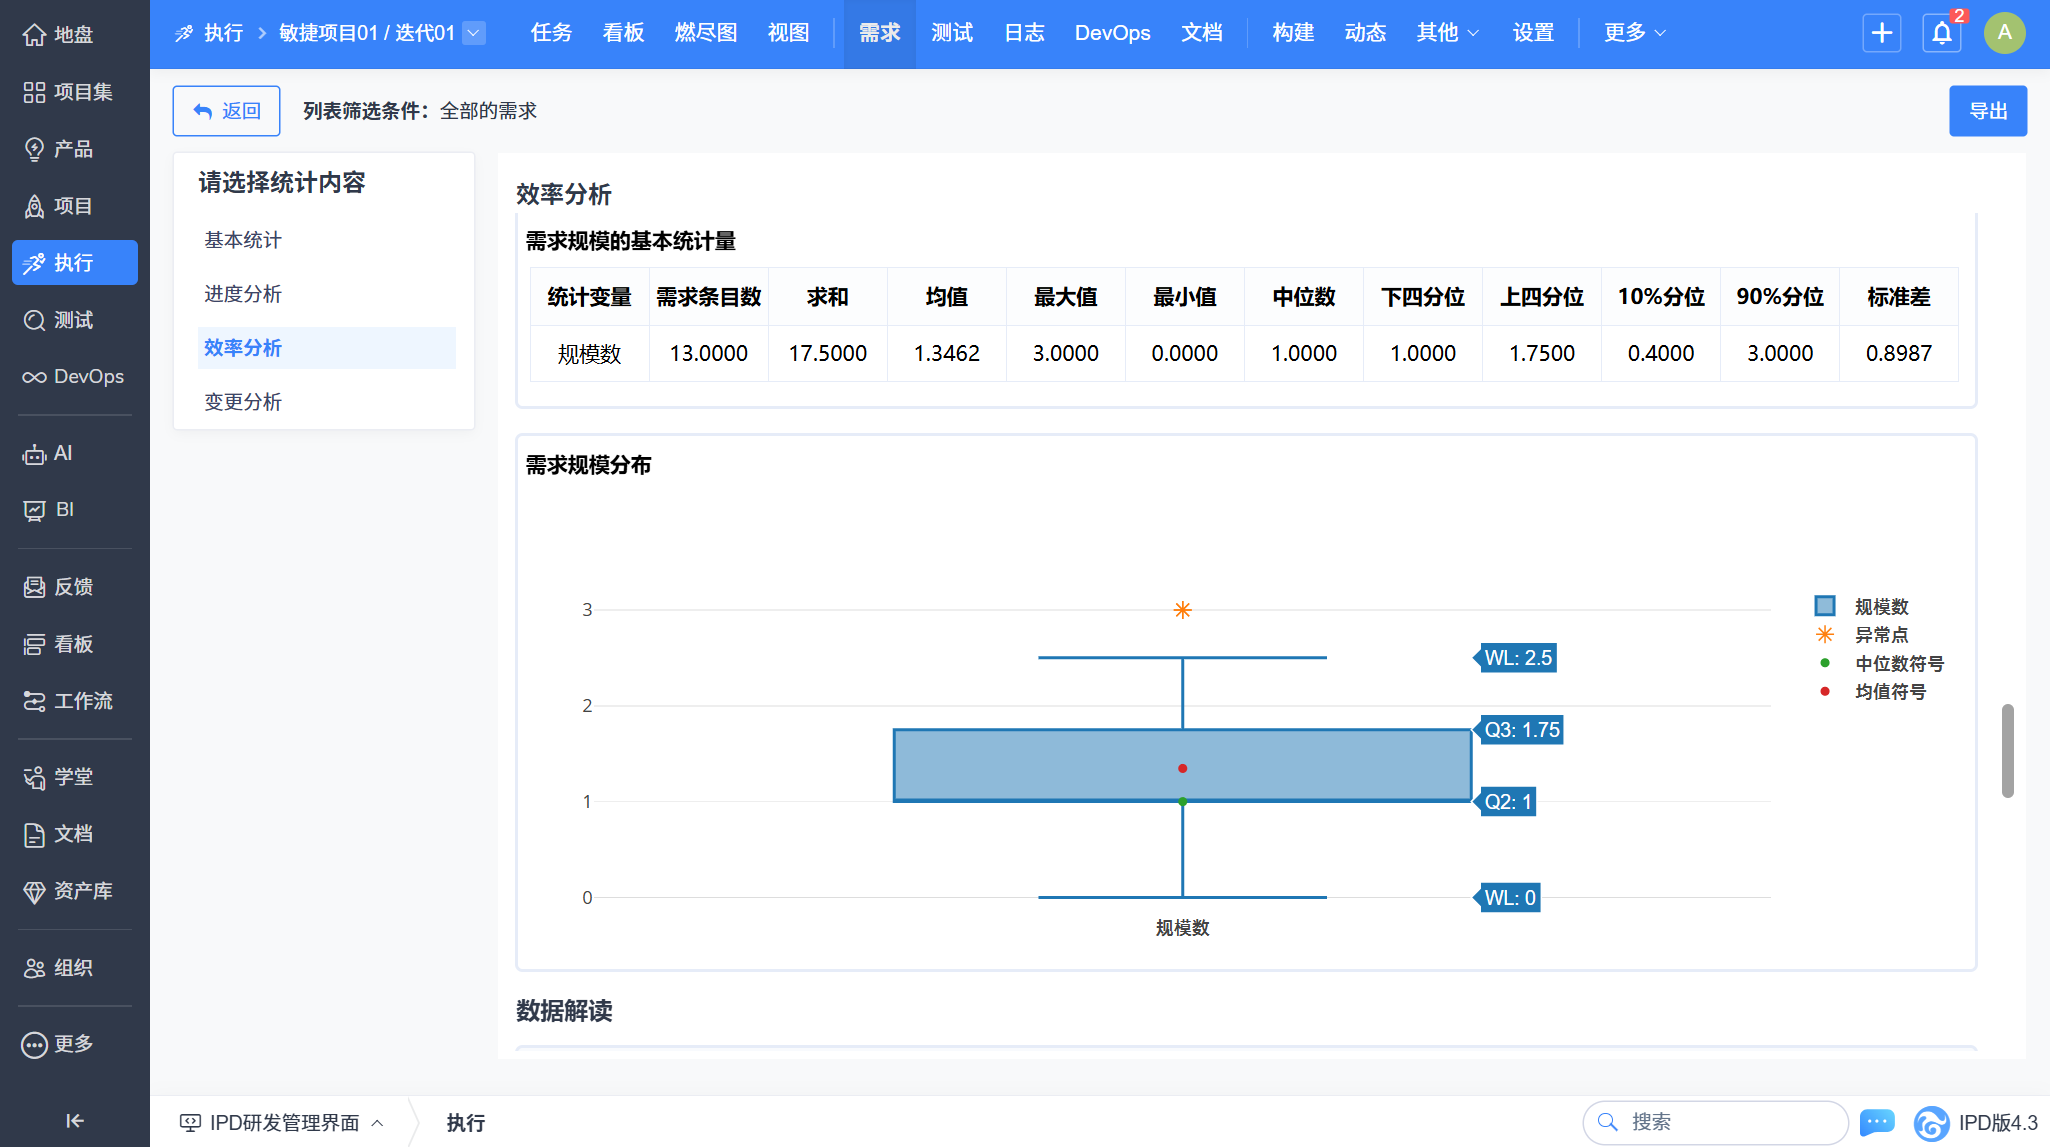Select 变更分析 in statistics list

pos(243,402)
